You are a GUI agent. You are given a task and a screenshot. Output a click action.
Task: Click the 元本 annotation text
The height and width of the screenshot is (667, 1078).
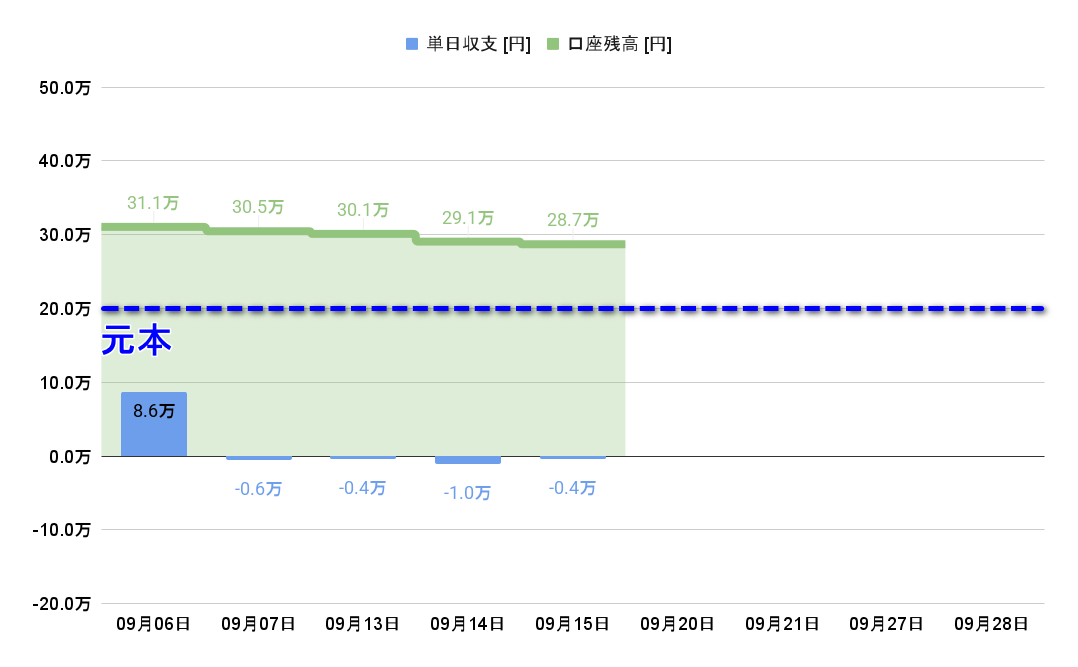137,341
